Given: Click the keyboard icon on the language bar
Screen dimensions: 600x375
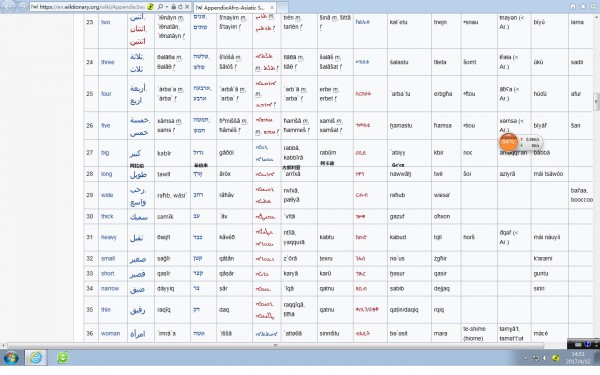Looking at the screenshot, I should pyautogui.click(x=579, y=344).
